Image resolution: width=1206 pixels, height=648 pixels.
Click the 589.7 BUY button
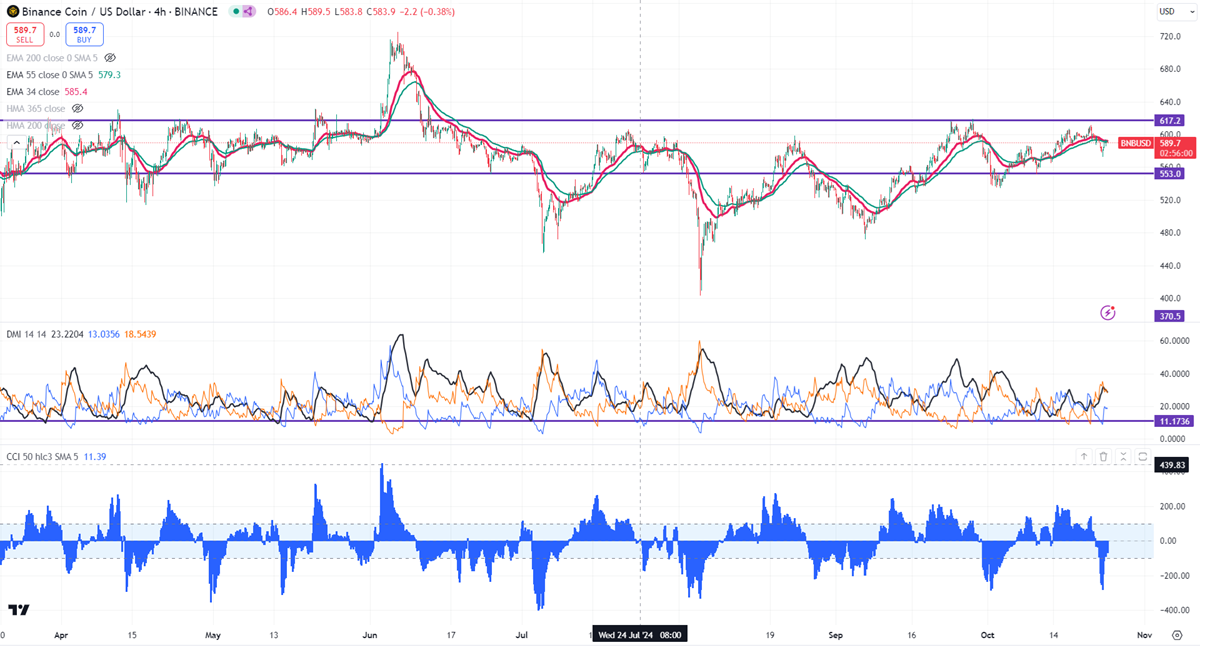[x=85, y=34]
